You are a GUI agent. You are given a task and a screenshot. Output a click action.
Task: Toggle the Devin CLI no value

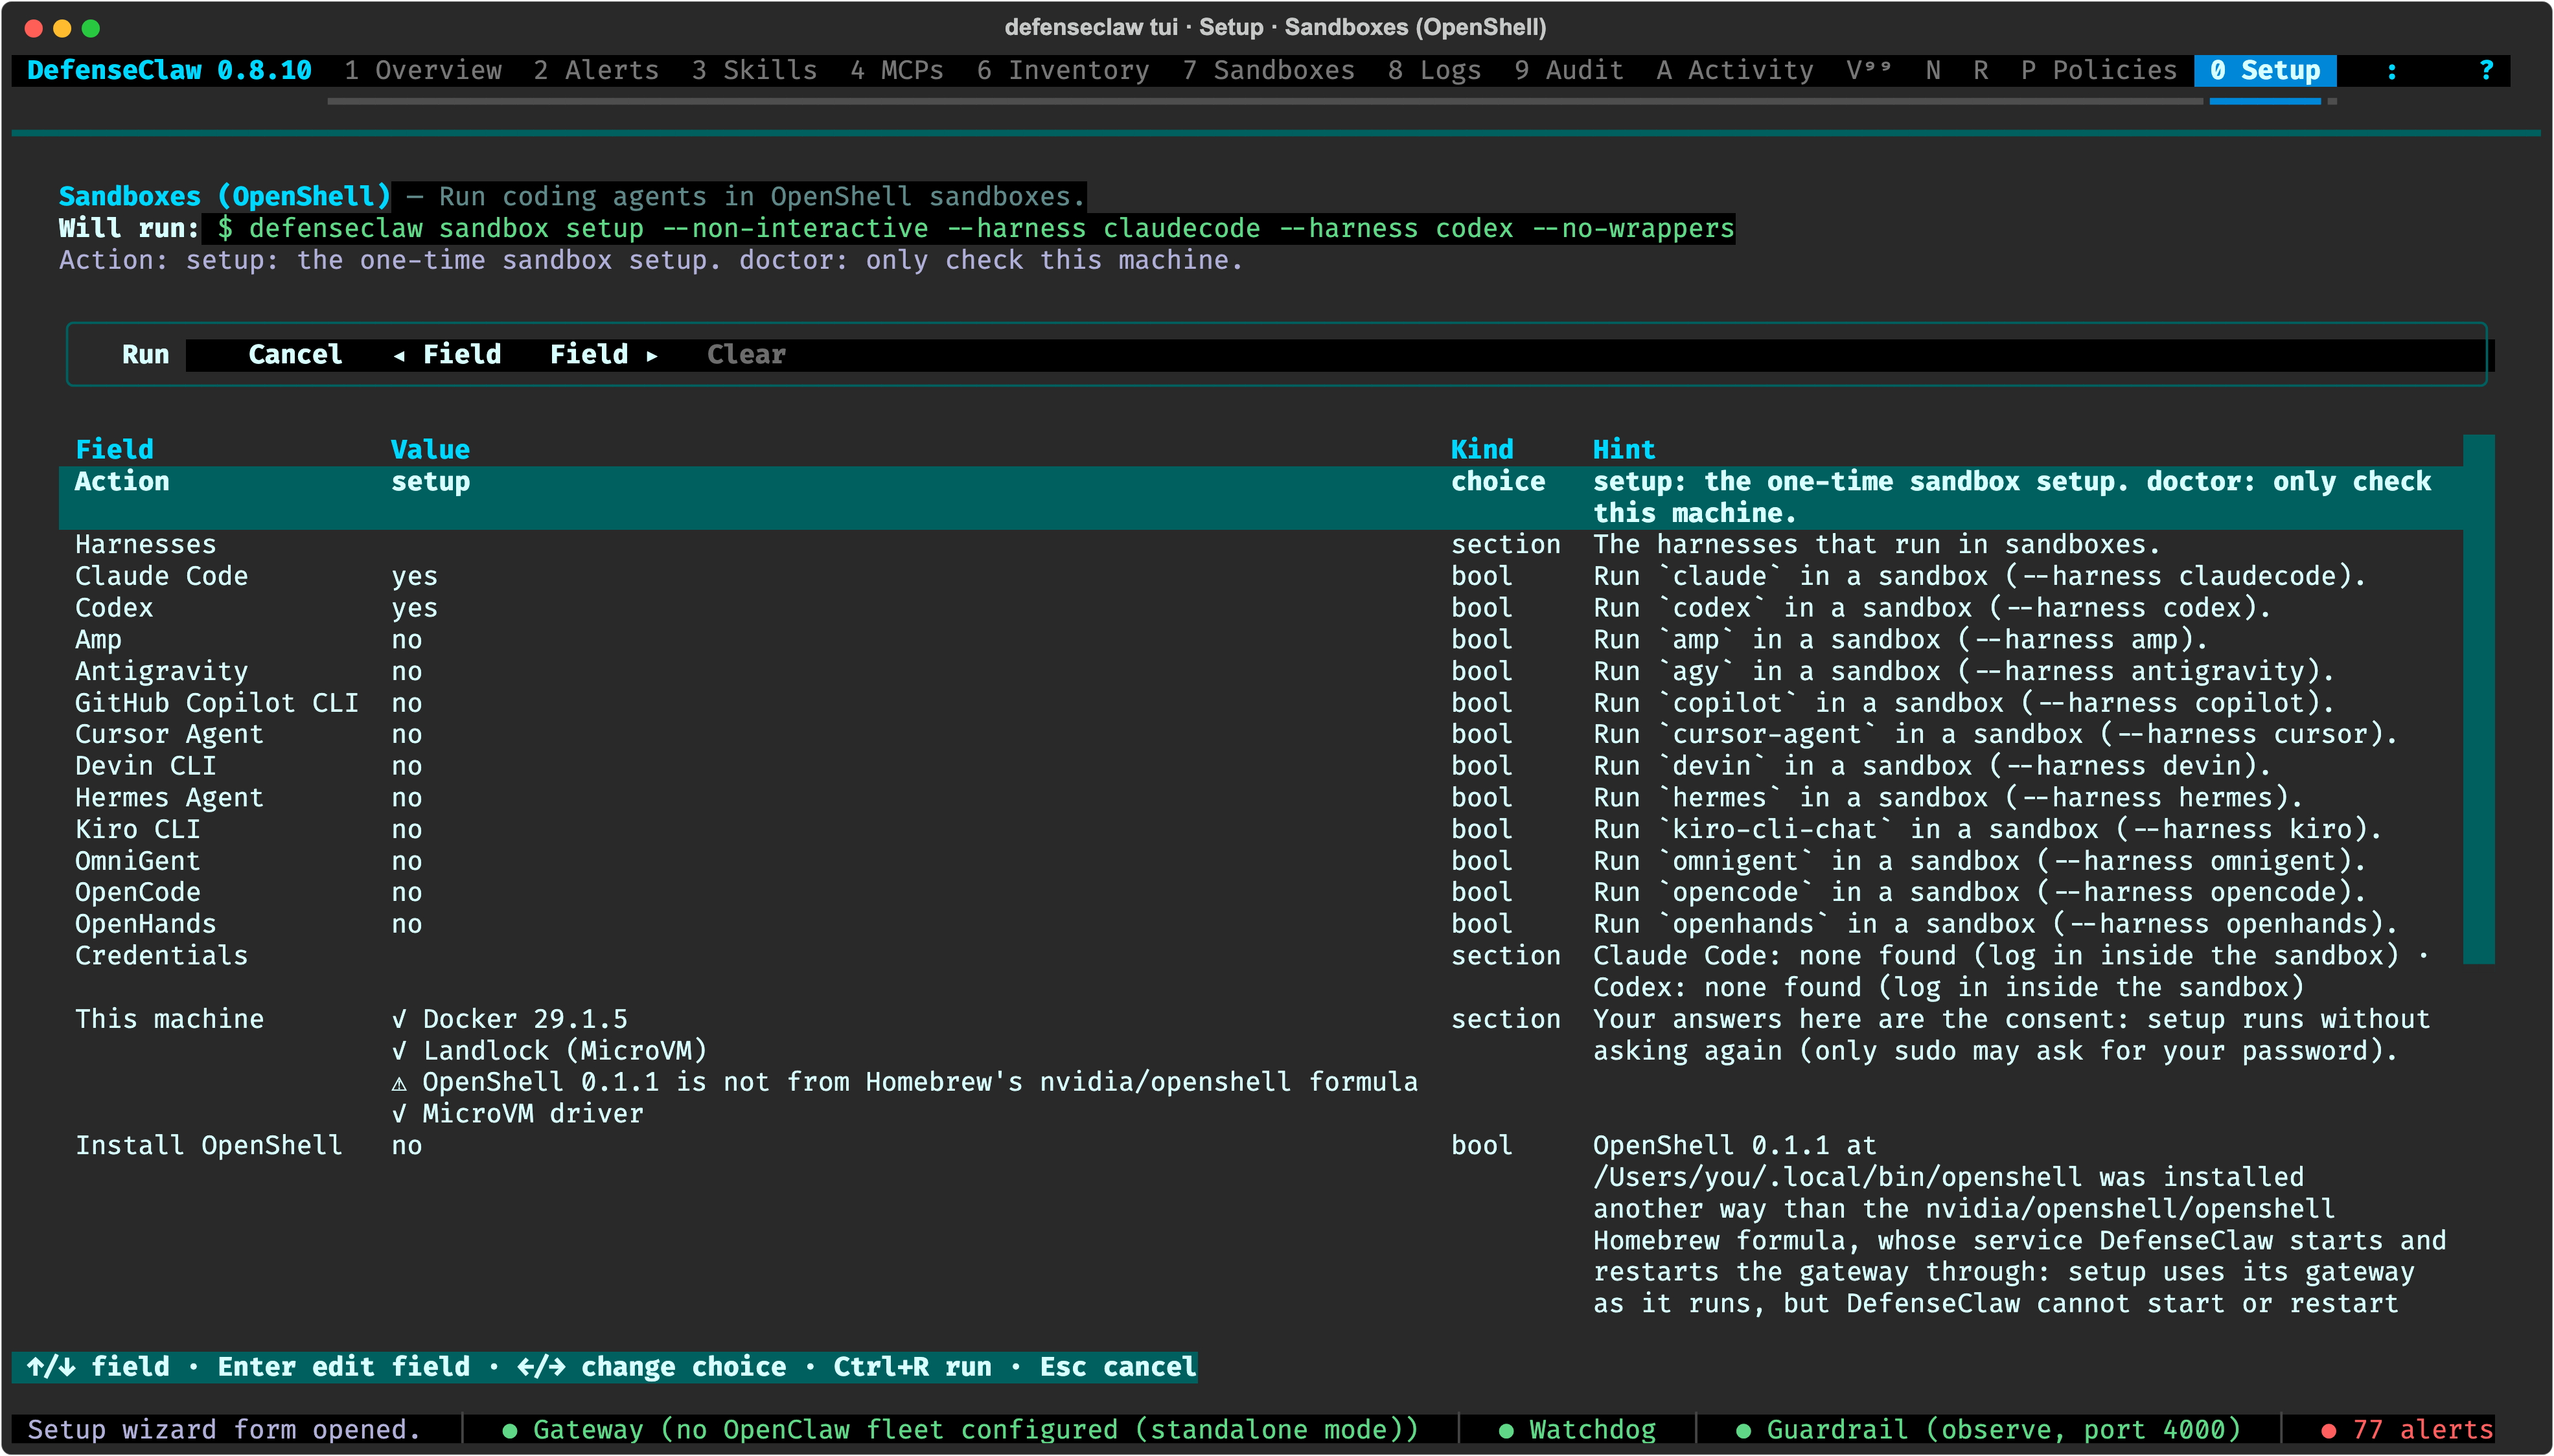[406, 766]
